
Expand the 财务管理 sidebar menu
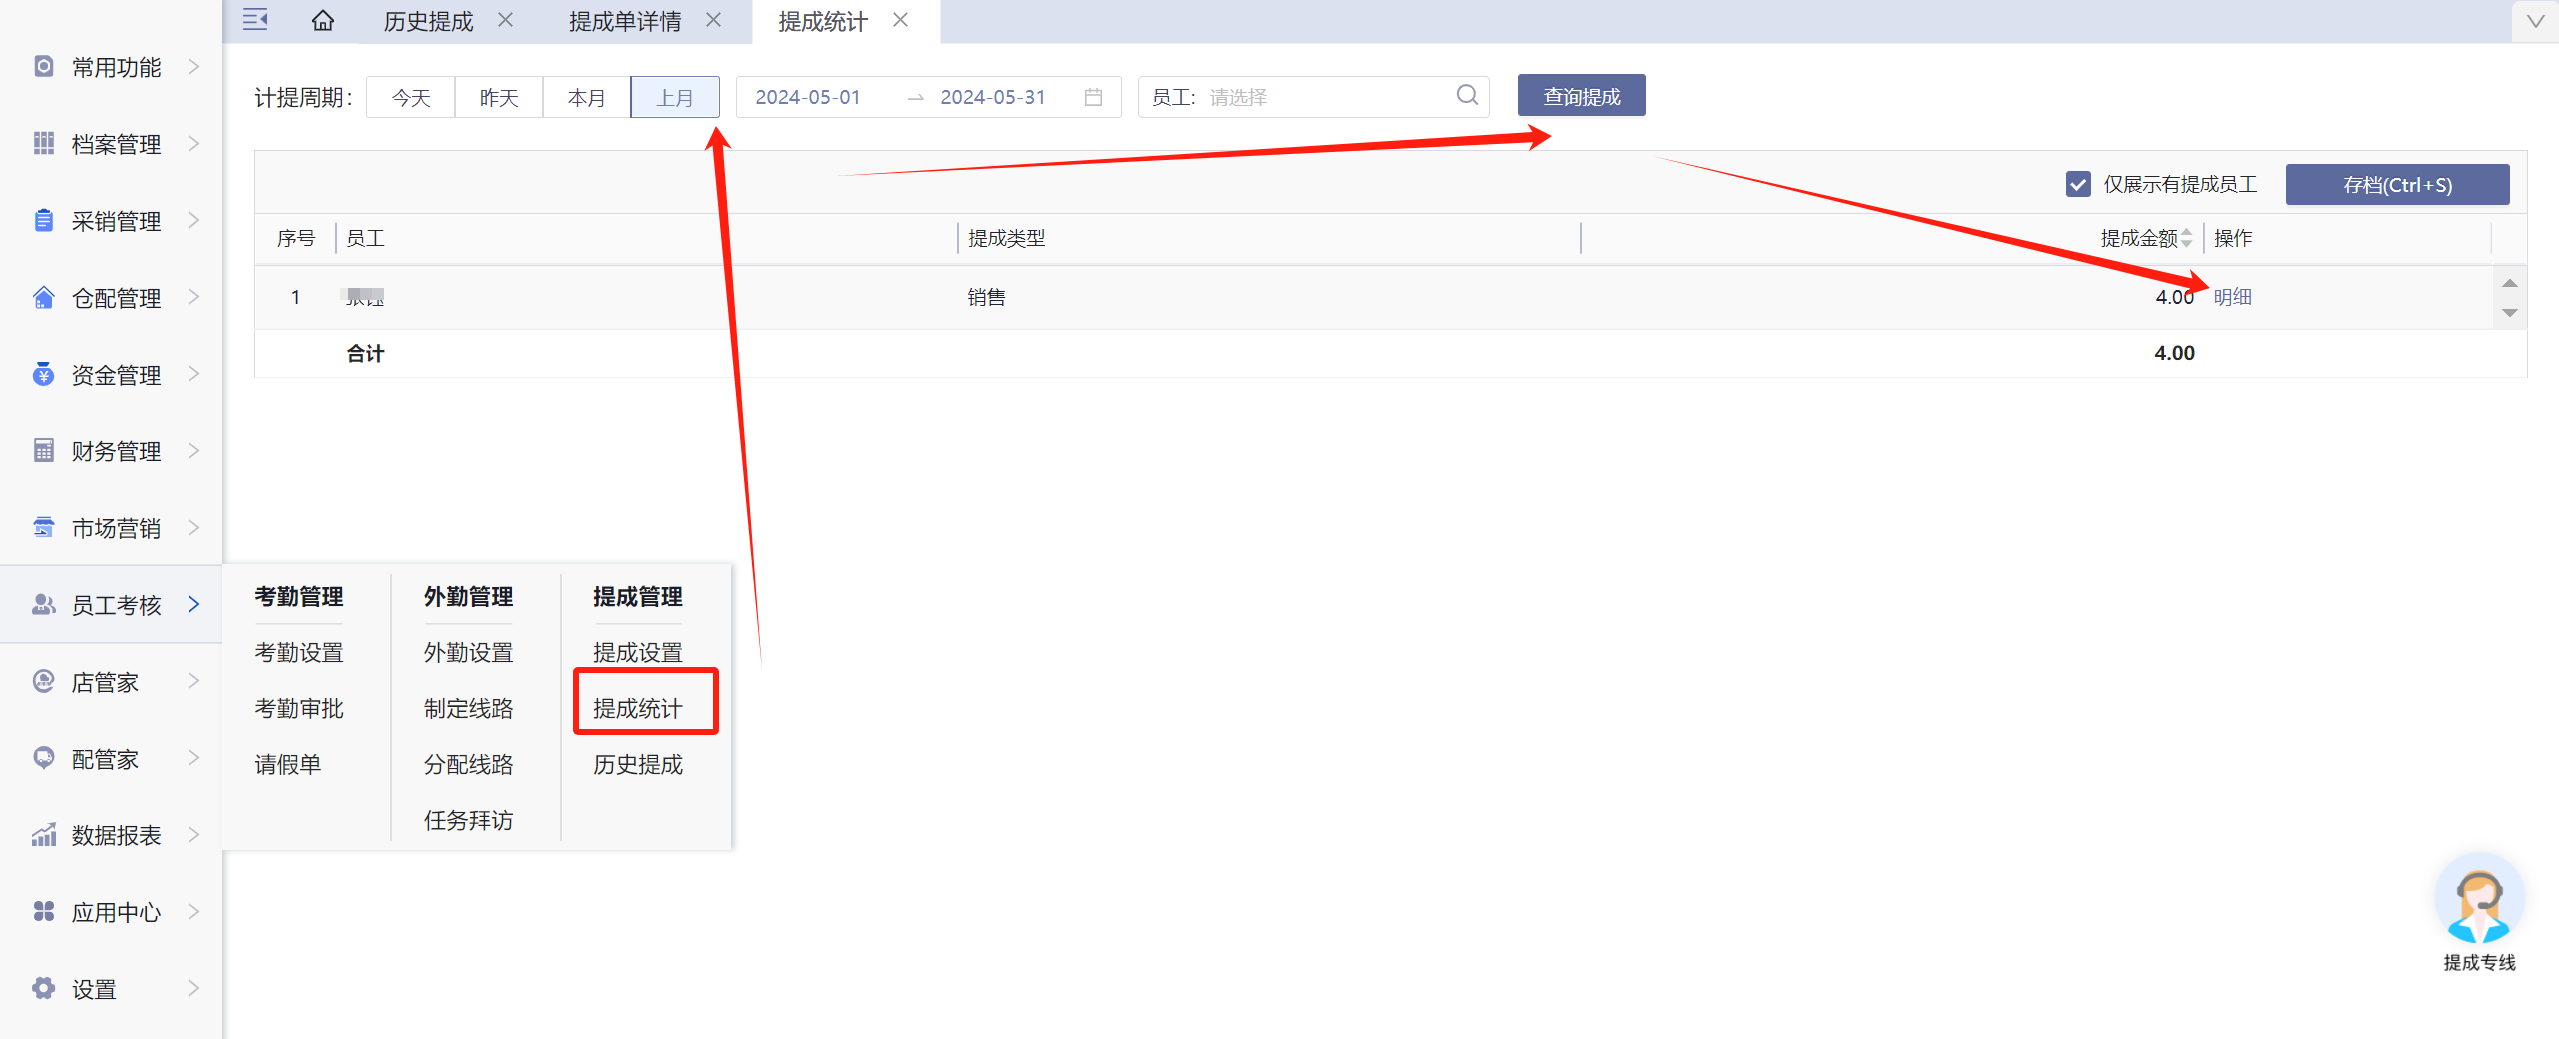115,451
